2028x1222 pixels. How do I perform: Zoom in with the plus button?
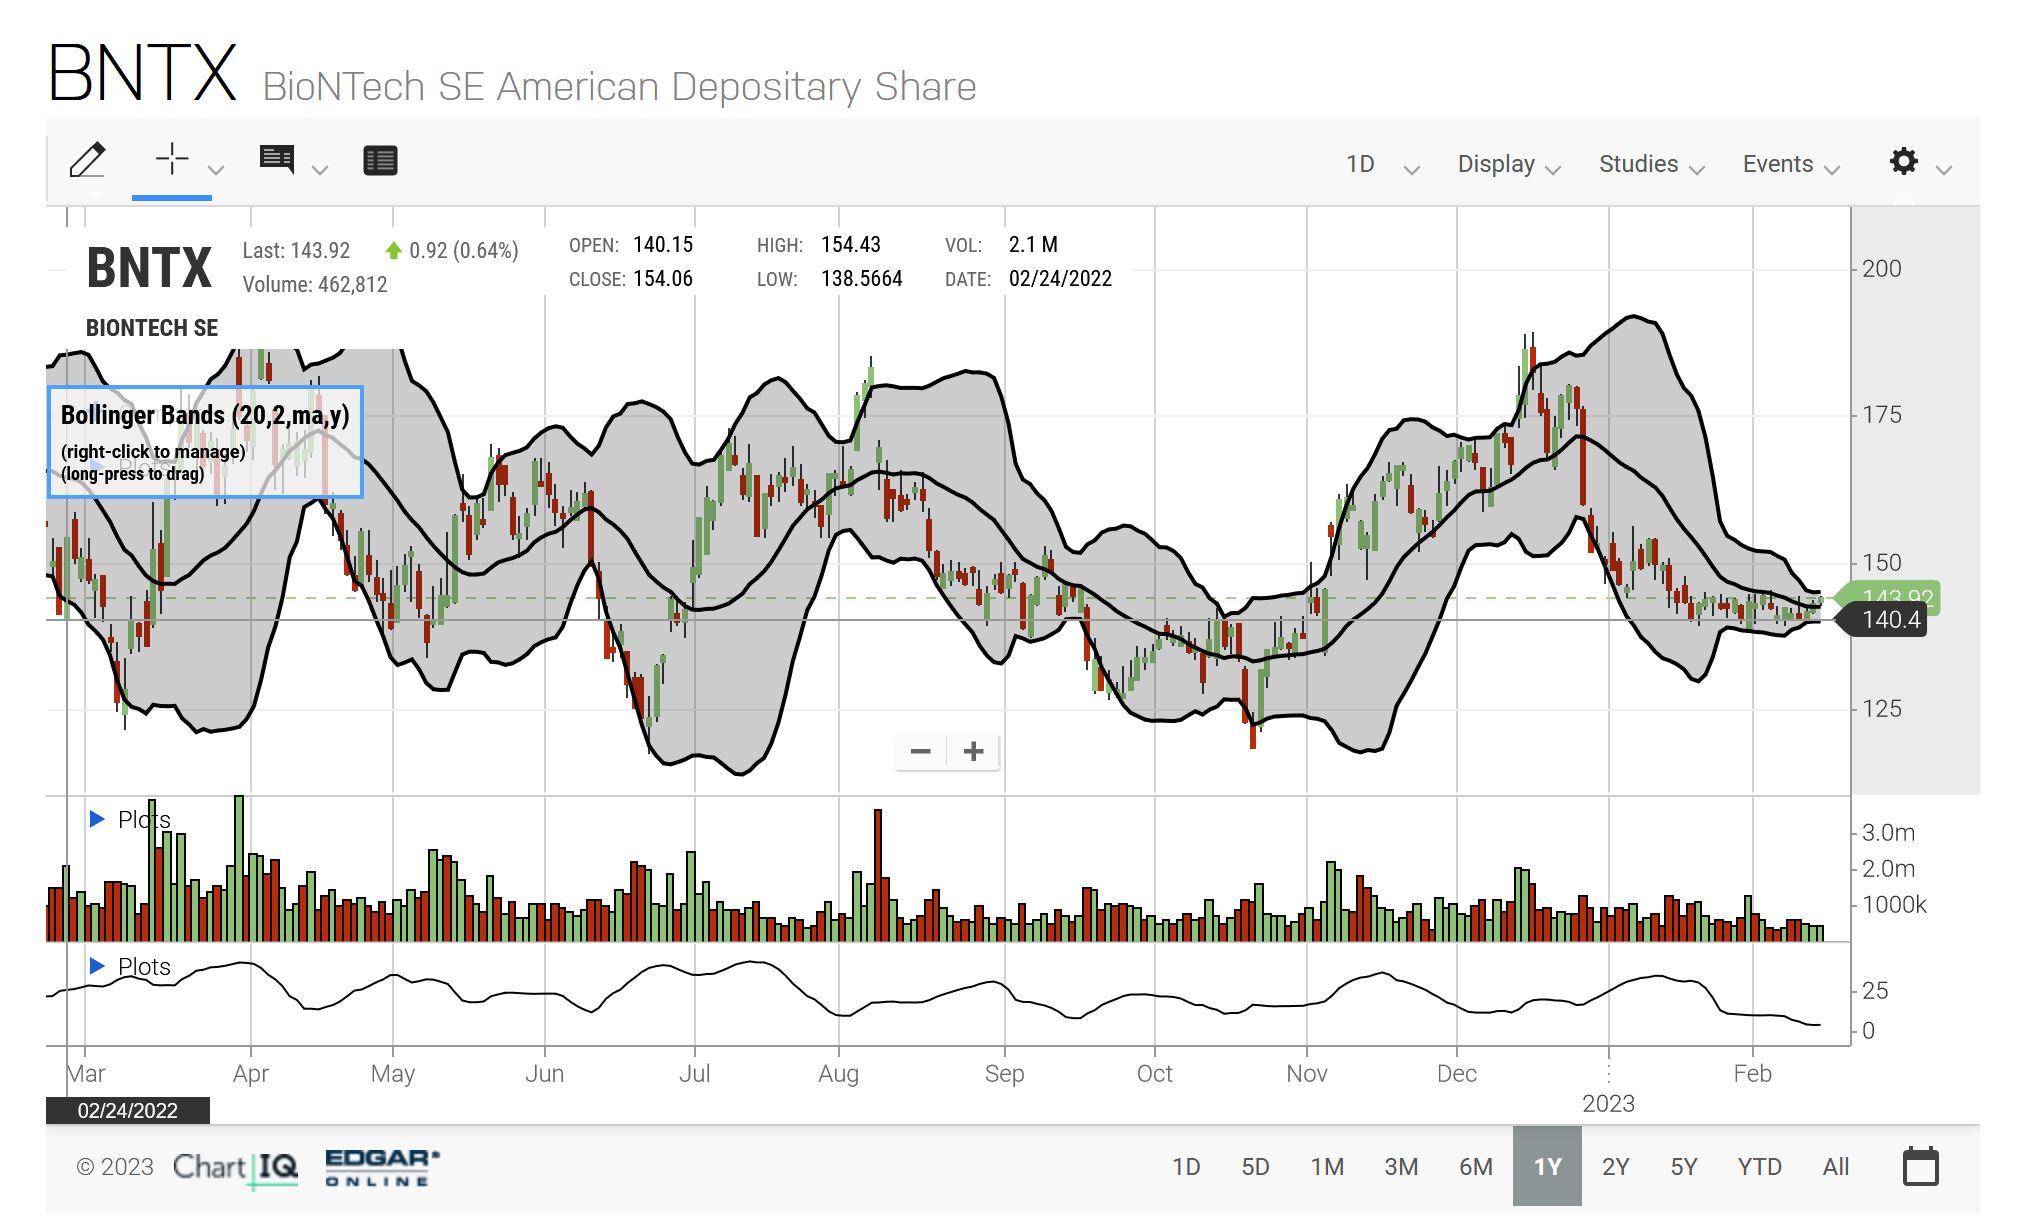974,752
